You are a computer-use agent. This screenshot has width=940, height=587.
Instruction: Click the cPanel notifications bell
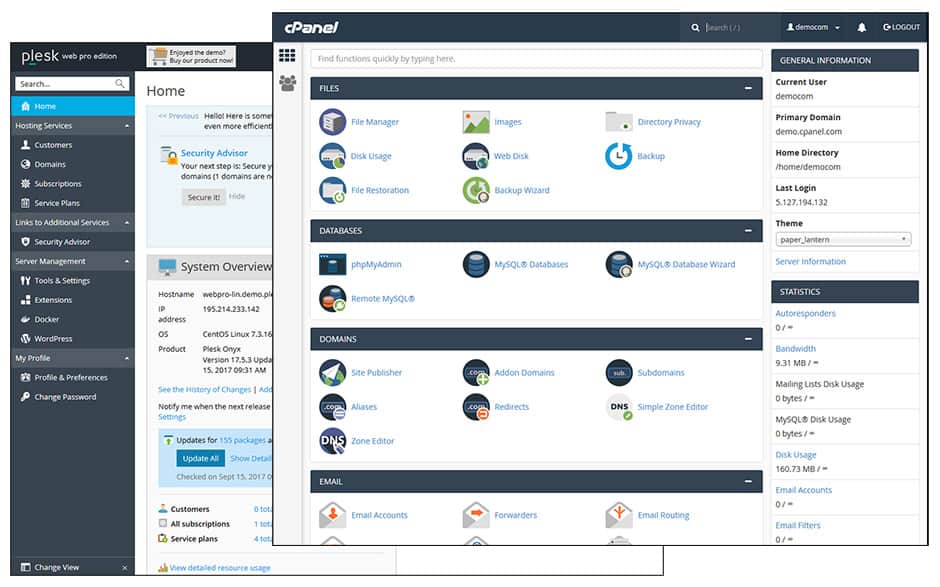coord(861,28)
